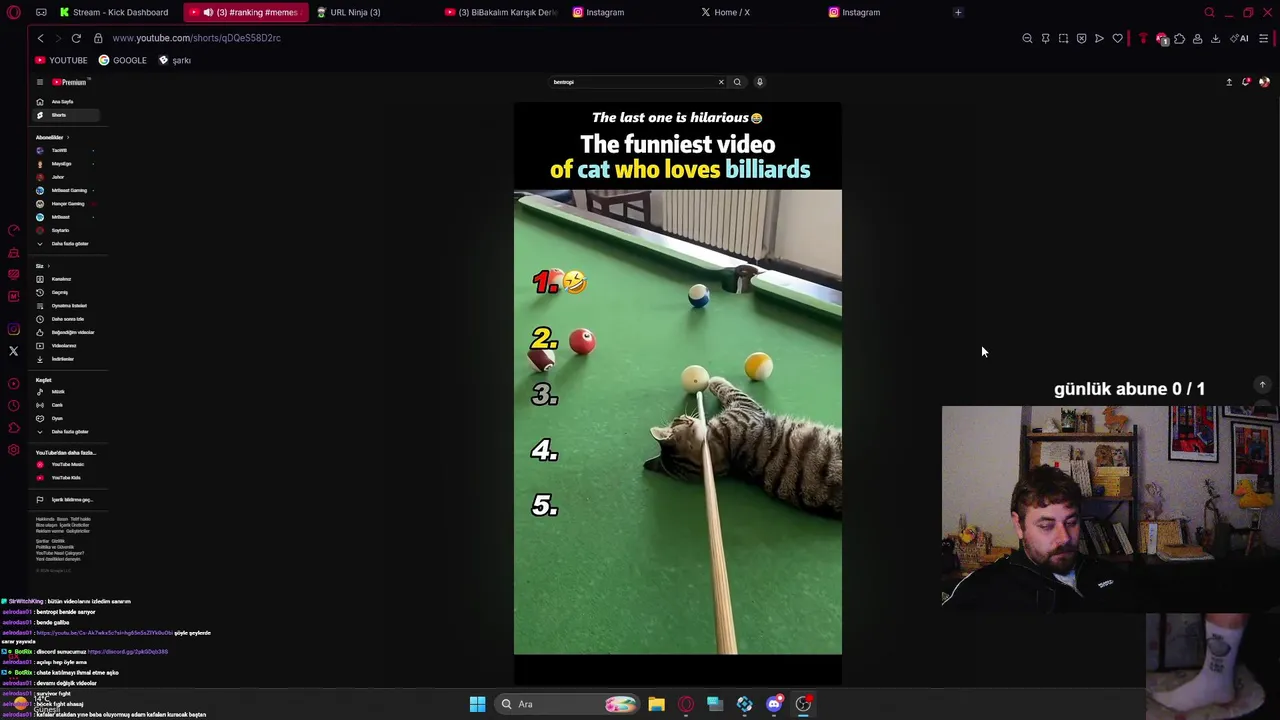Image resolution: width=1280 pixels, height=720 pixels.
Task: Open the browser tab search magnifier
Action: click(x=1209, y=12)
